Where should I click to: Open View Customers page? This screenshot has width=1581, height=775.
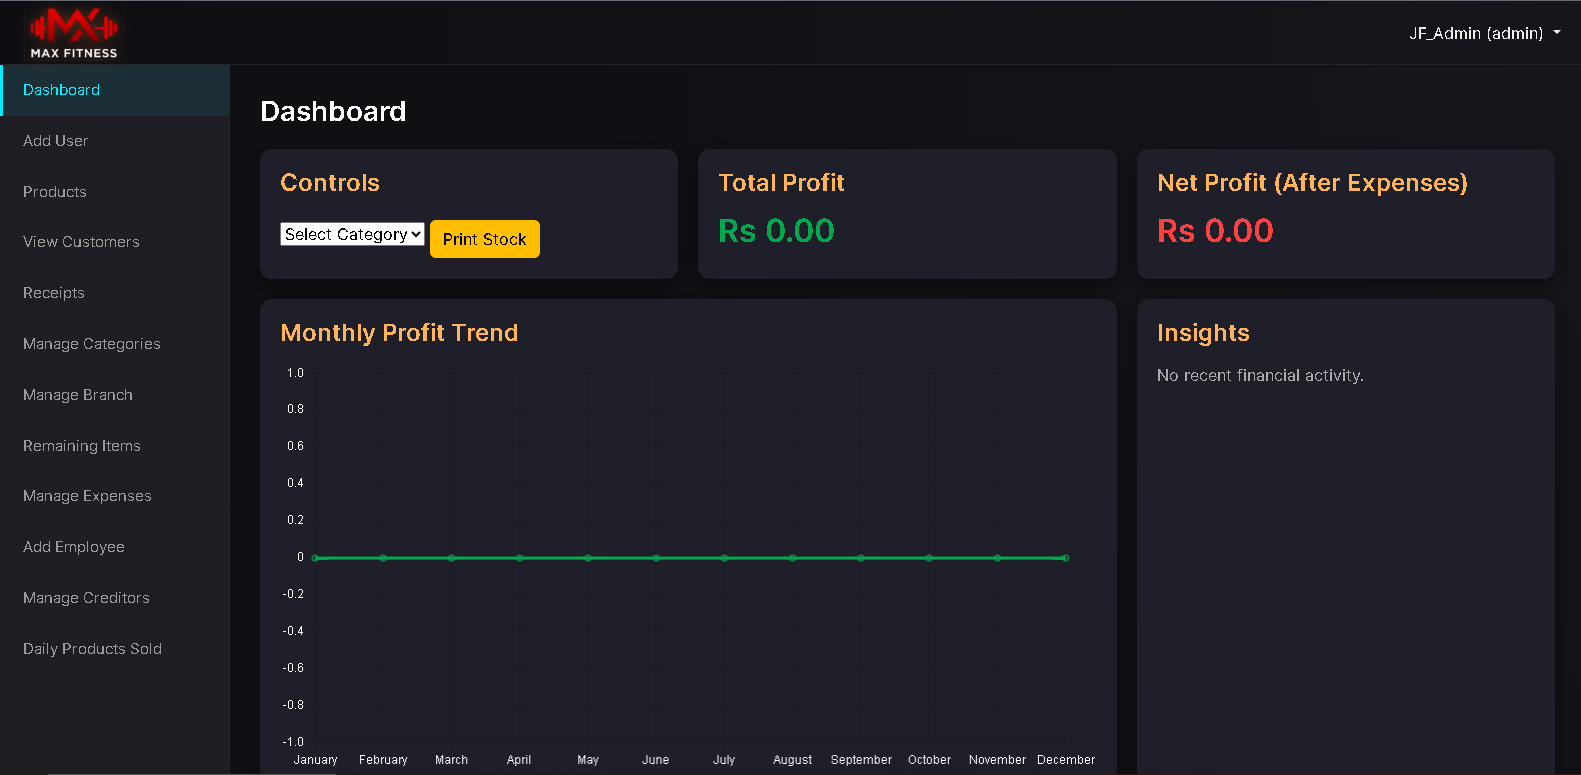(x=81, y=242)
